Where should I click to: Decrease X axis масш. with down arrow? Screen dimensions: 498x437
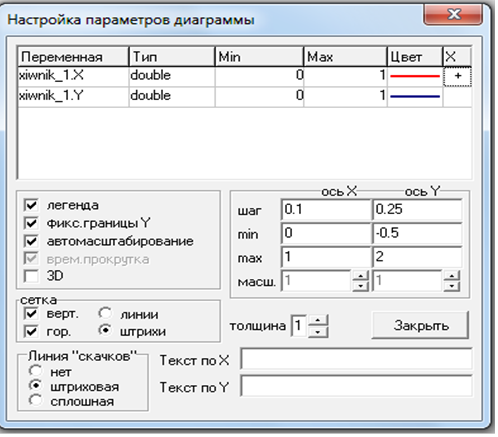coord(361,286)
